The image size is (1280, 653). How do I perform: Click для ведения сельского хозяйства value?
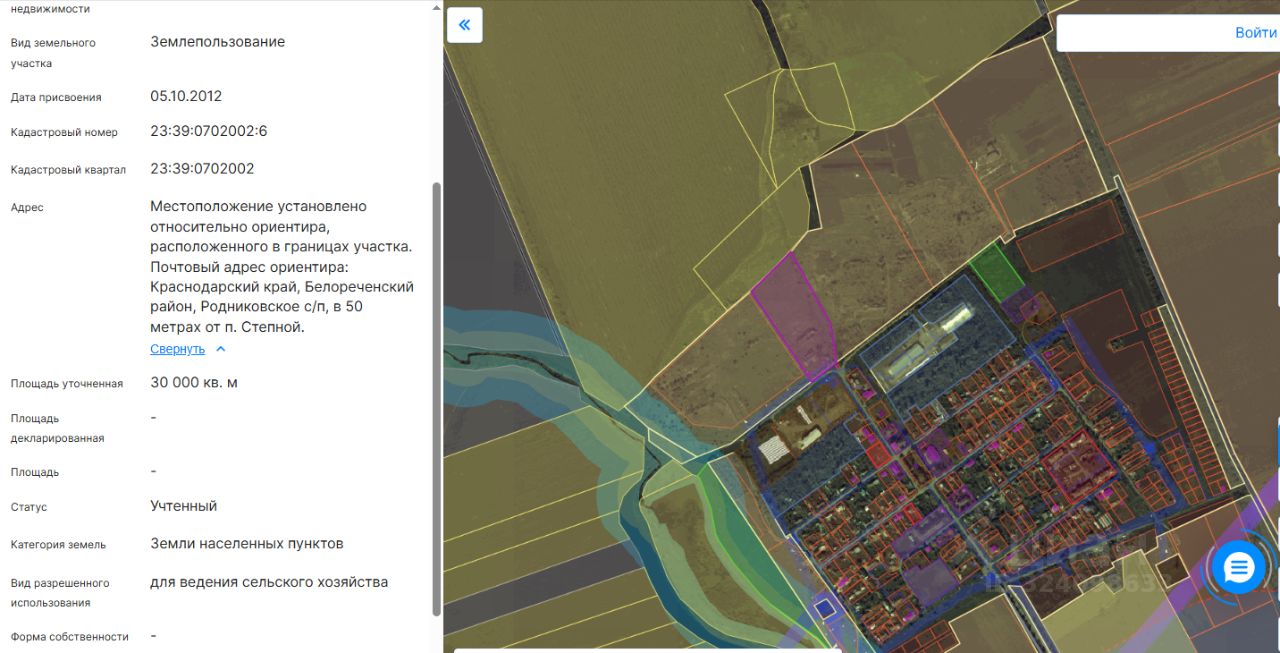coord(269,582)
